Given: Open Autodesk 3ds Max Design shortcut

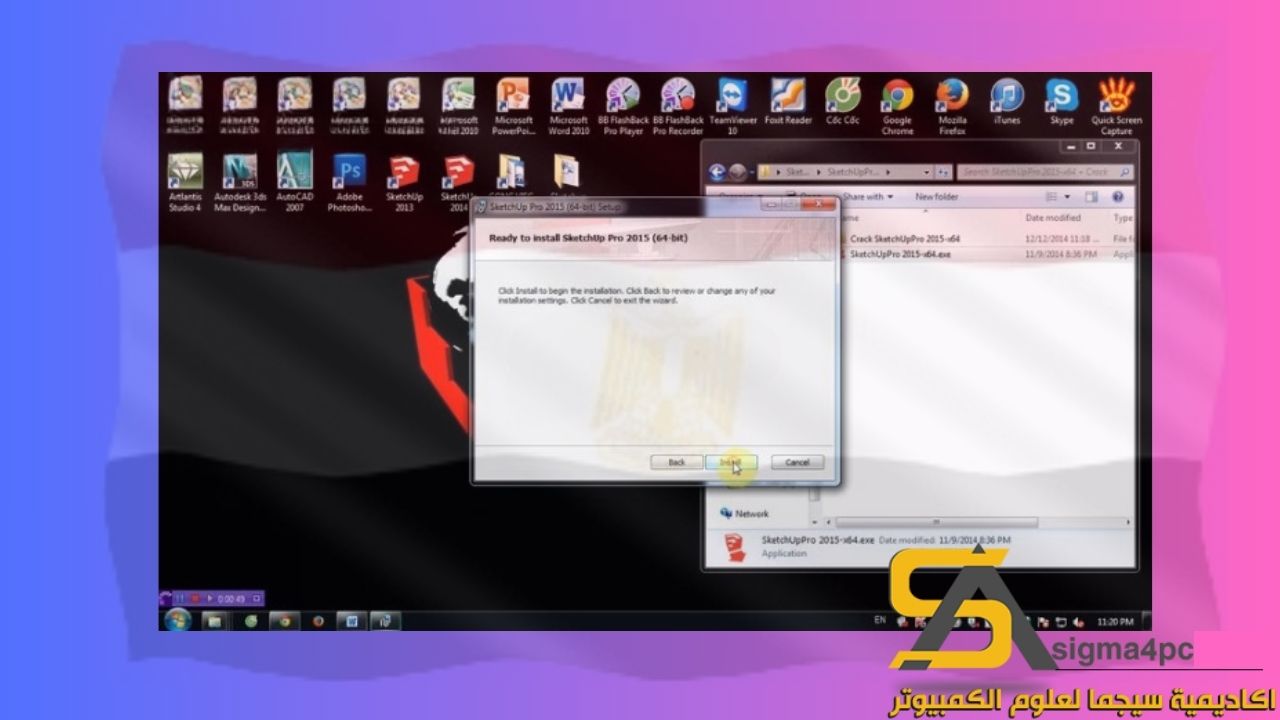Looking at the screenshot, I should 240,182.
